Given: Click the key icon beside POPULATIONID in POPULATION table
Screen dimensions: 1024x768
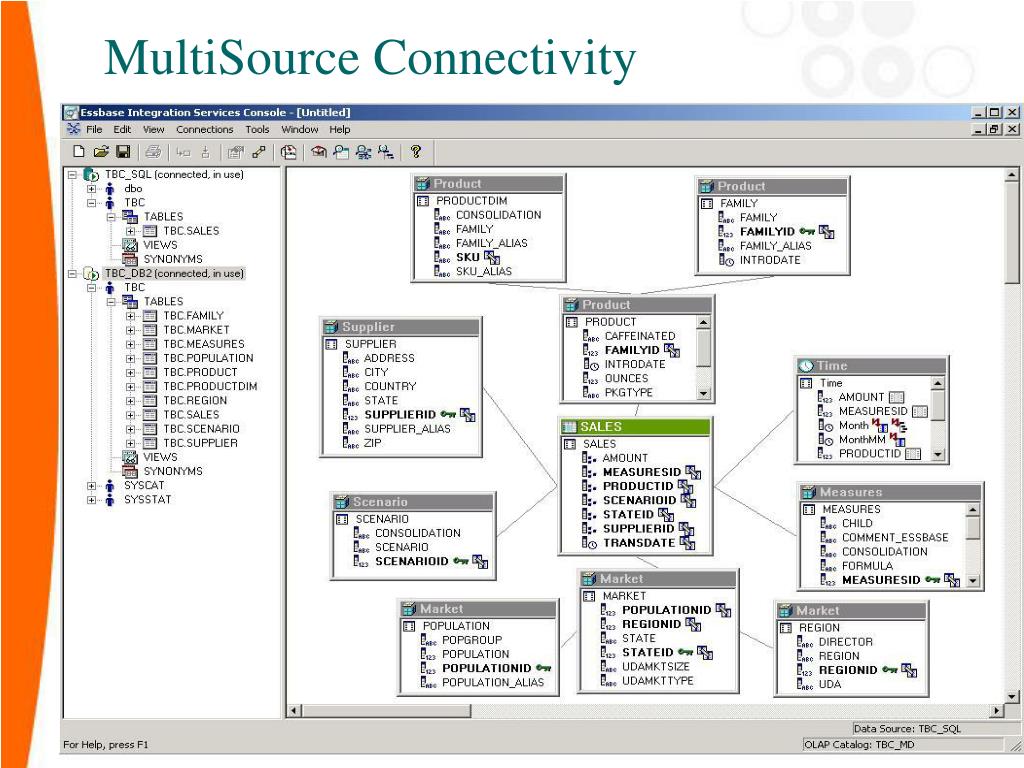Looking at the screenshot, I should (543, 668).
